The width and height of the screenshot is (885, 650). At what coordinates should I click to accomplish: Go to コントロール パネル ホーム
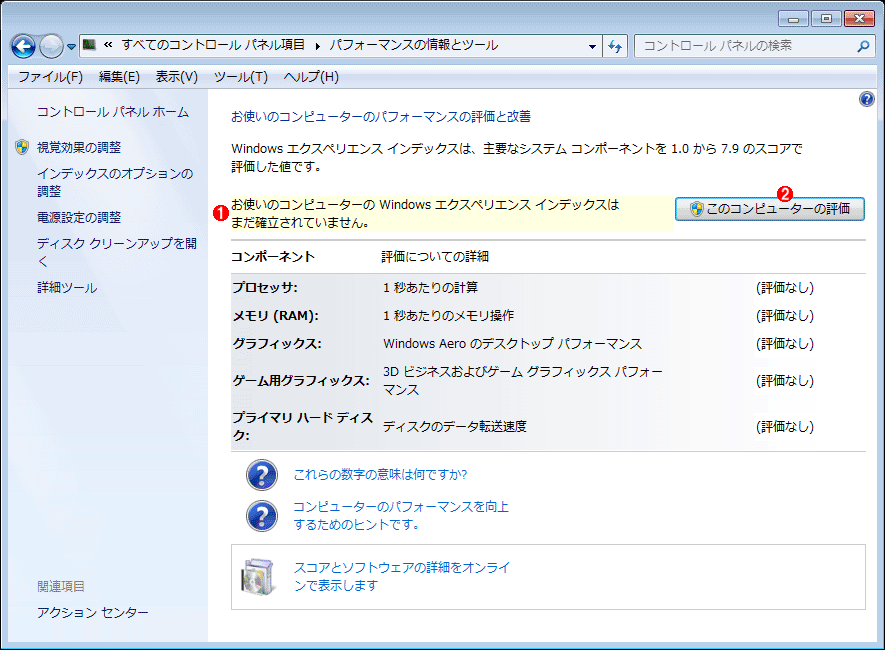tap(113, 112)
